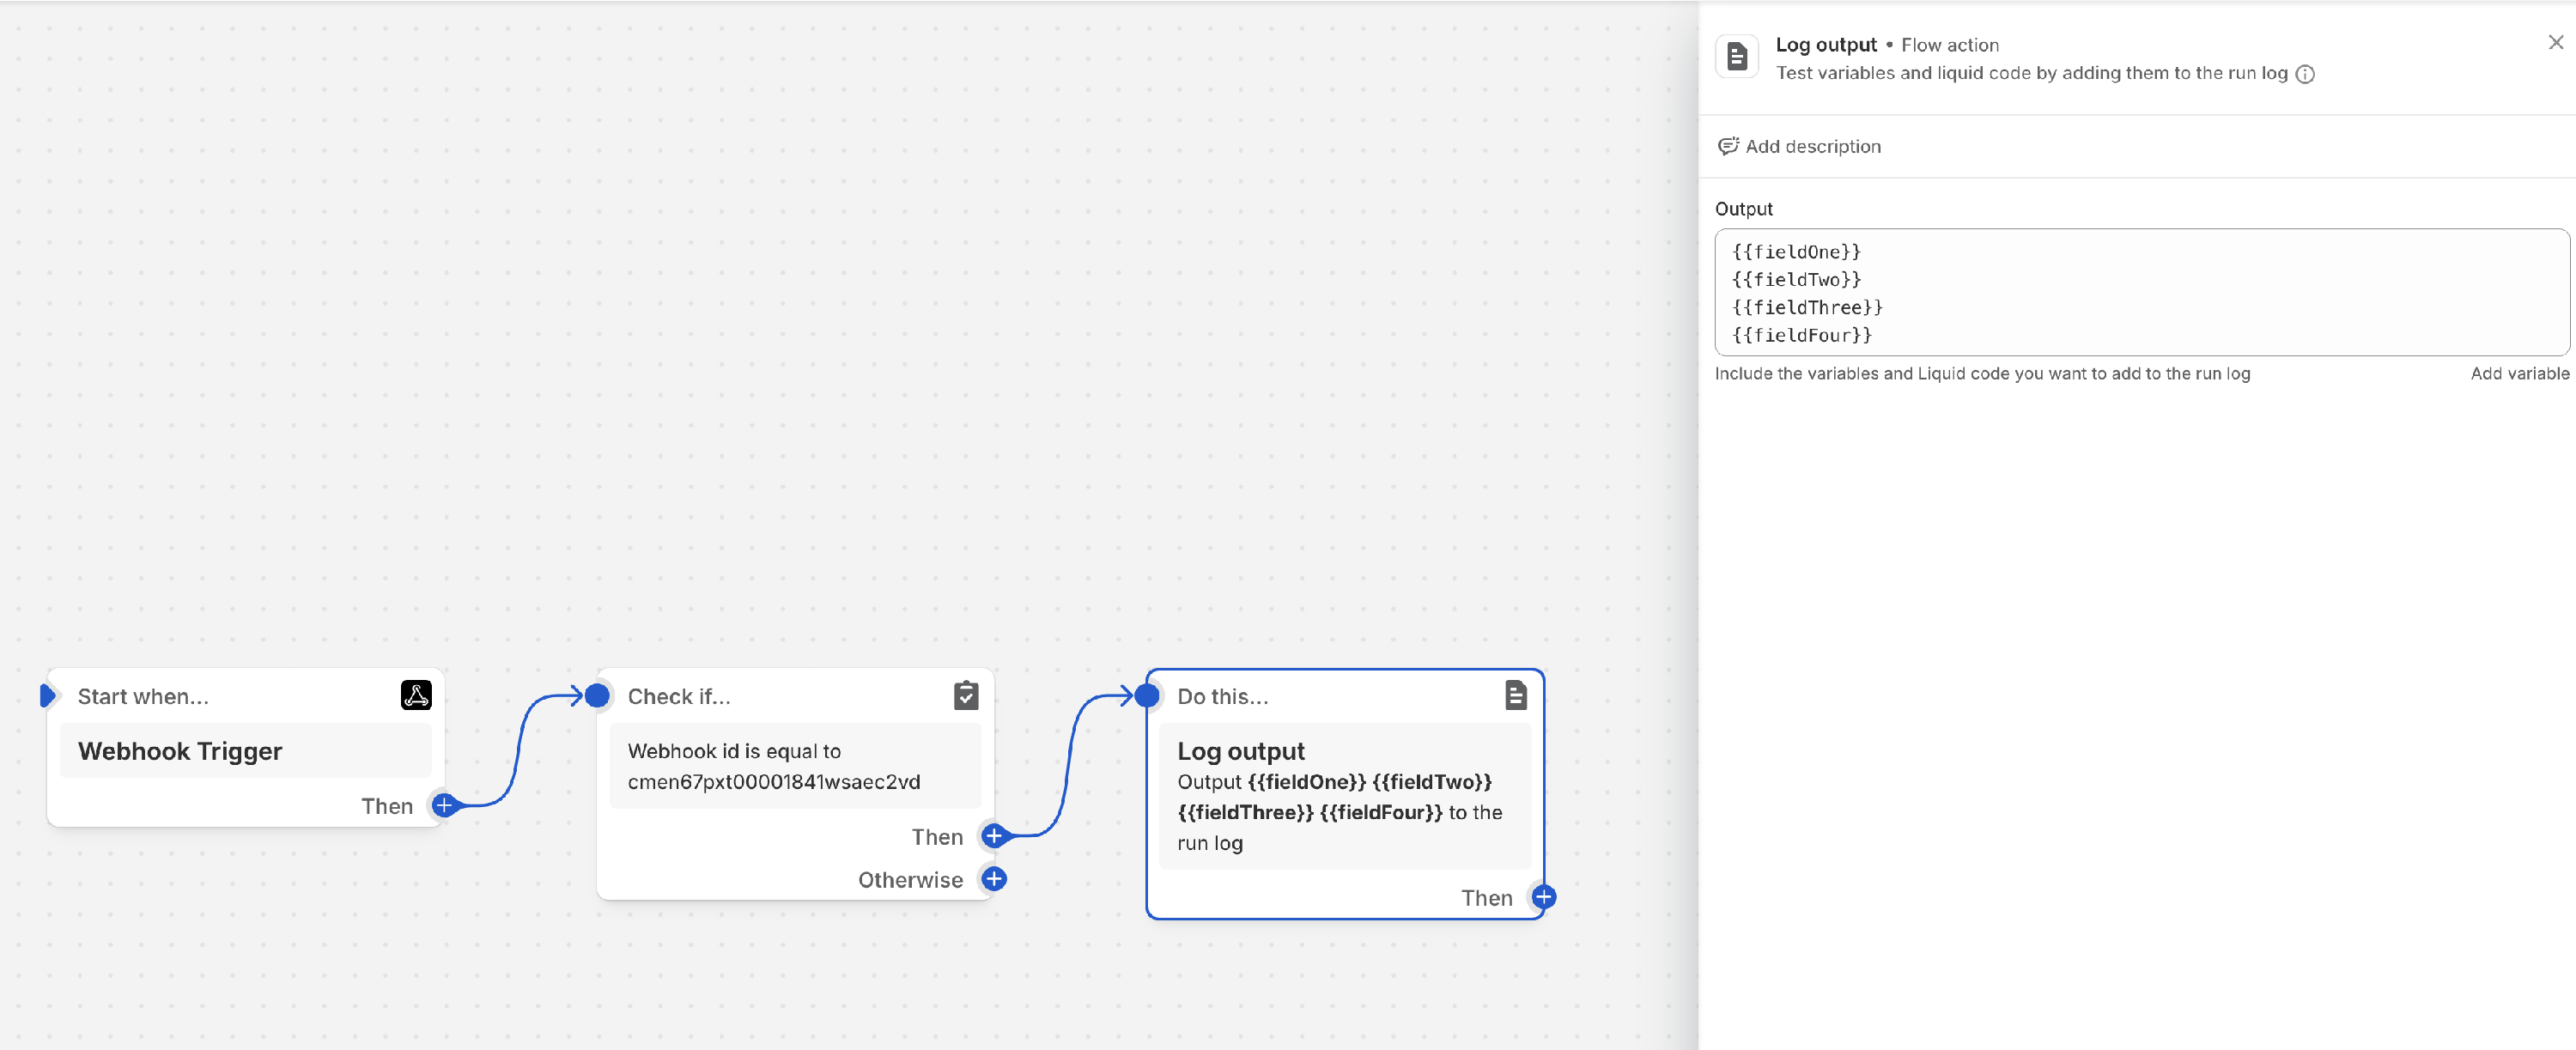The image size is (2576, 1050).
Task: Click the Then label on Log output card
Action: [1487, 898]
